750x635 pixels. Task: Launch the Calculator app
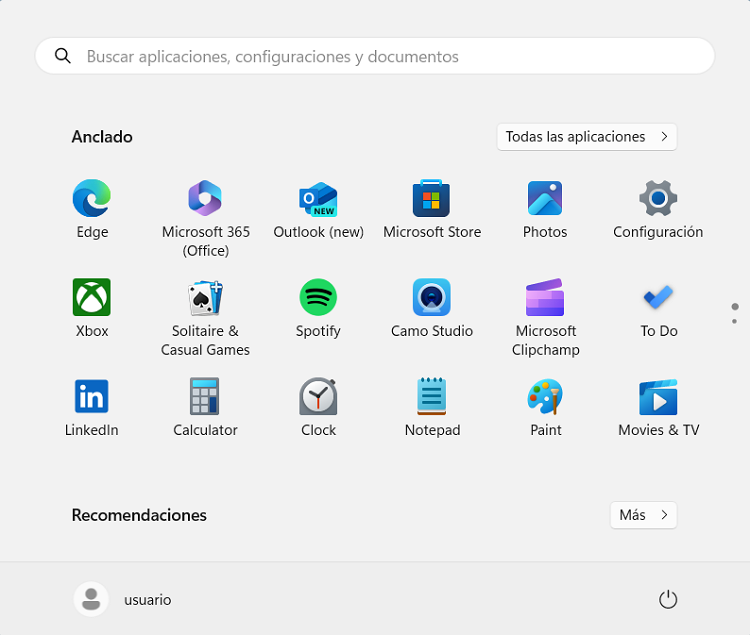205,407
